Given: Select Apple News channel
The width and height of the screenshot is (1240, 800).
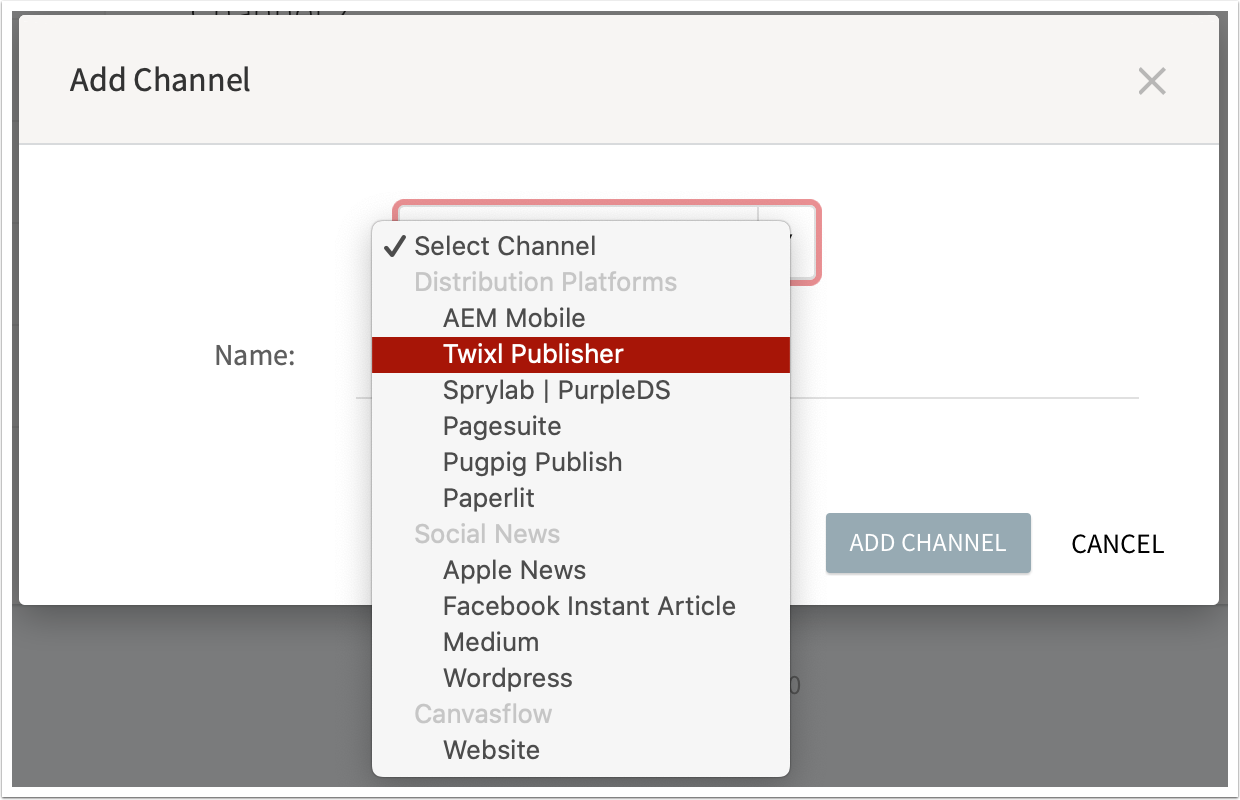Looking at the screenshot, I should point(581,570).
